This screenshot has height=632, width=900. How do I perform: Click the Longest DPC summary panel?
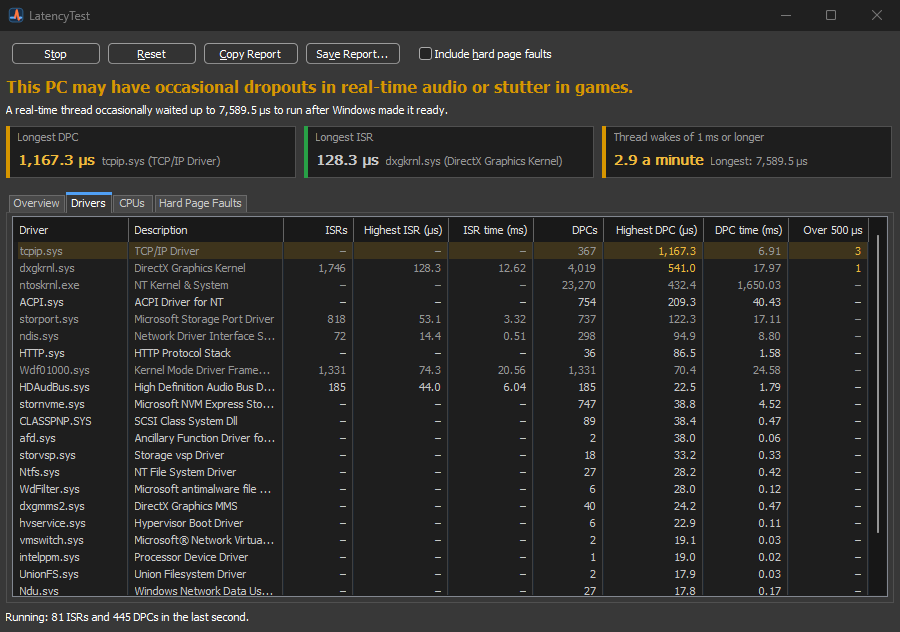pyautogui.click(x=151, y=152)
